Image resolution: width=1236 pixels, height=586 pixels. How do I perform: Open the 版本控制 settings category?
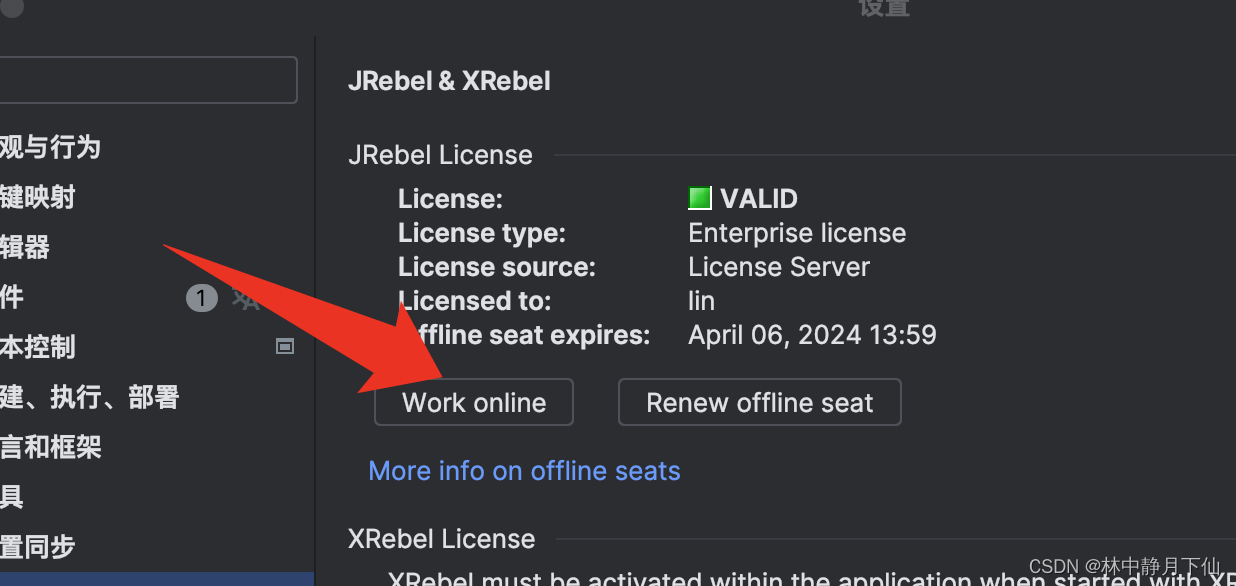[x=40, y=347]
